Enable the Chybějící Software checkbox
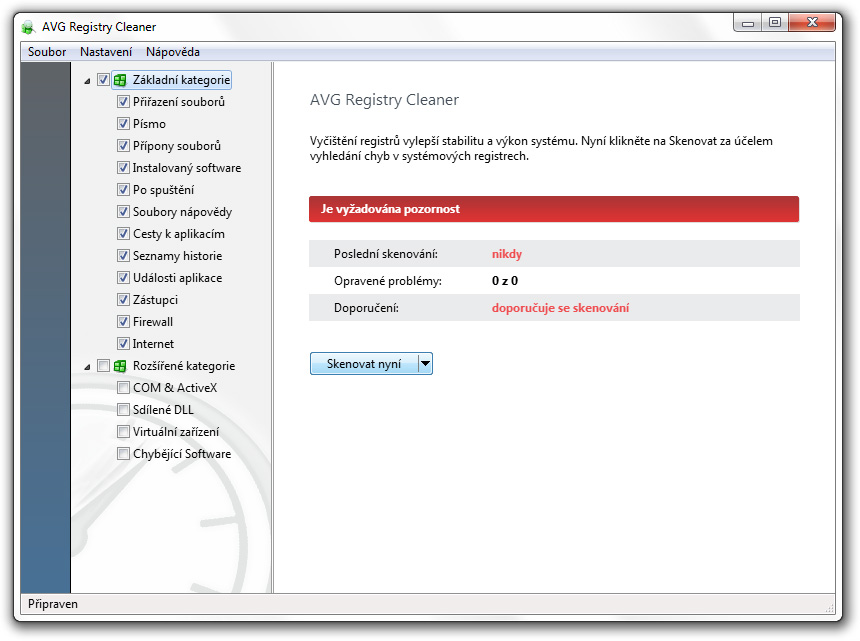This screenshot has width=860, height=641. point(123,453)
